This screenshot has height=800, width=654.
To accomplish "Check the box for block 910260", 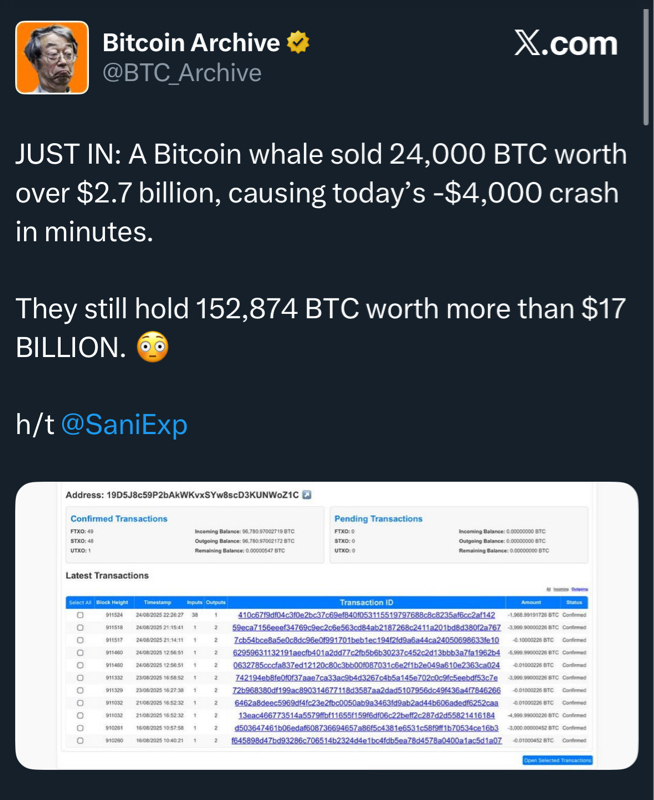I will (80, 741).
